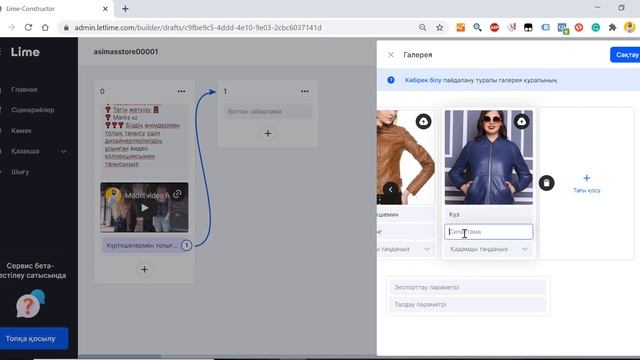Click the Таңдау параметрі field
This screenshot has width=640, height=360.
pyautogui.click(x=468, y=304)
